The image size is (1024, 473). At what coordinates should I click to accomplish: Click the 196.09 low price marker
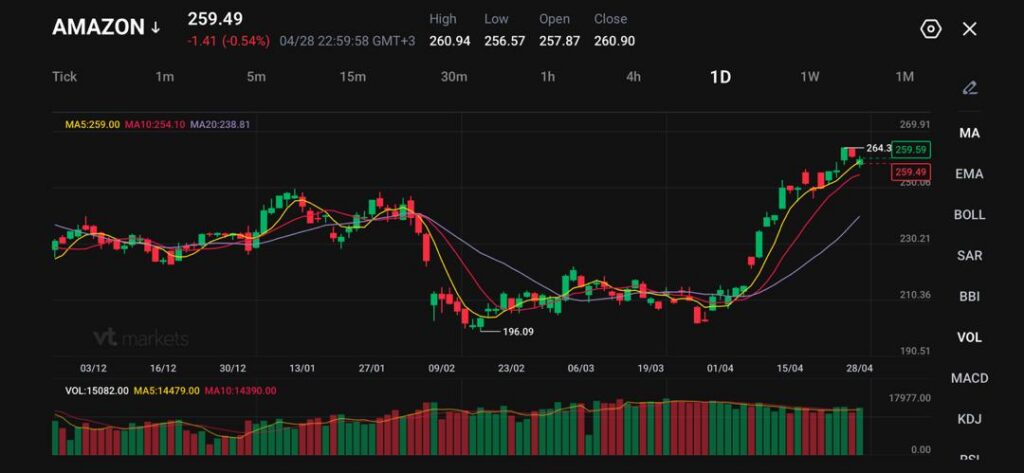(517, 331)
